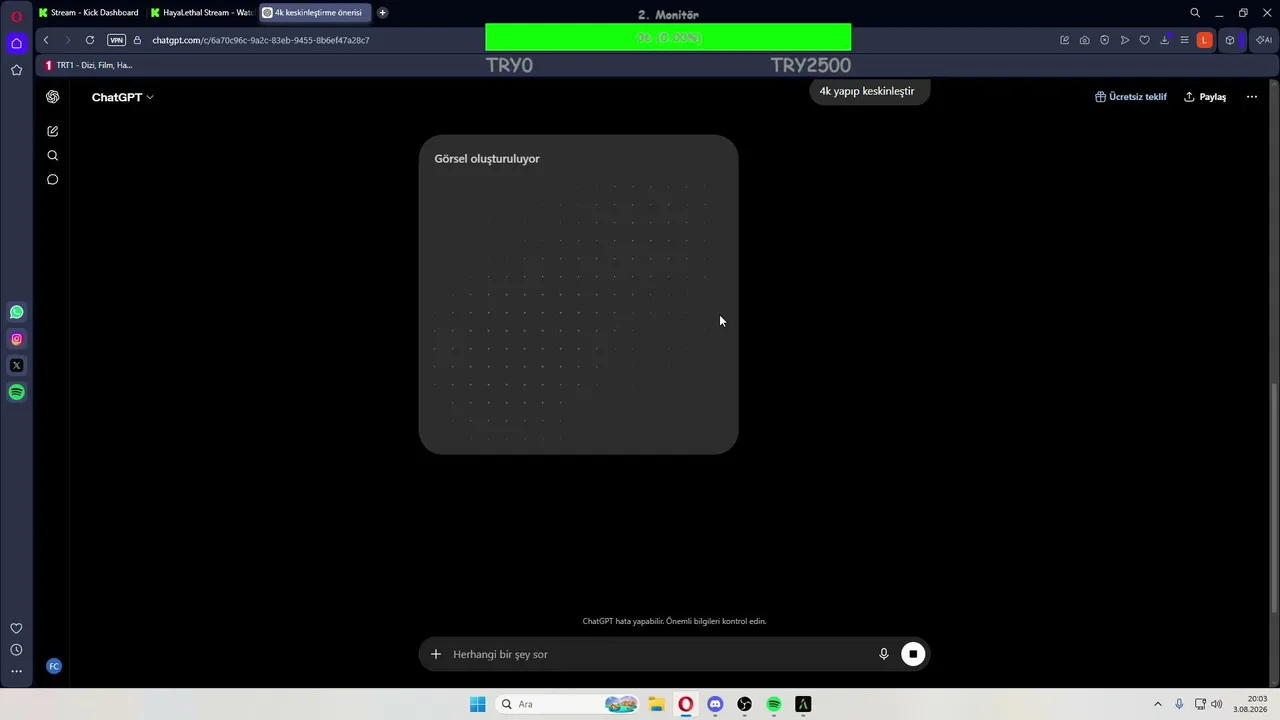Stop generation with the stop button
1280x720 pixels.
coord(913,654)
